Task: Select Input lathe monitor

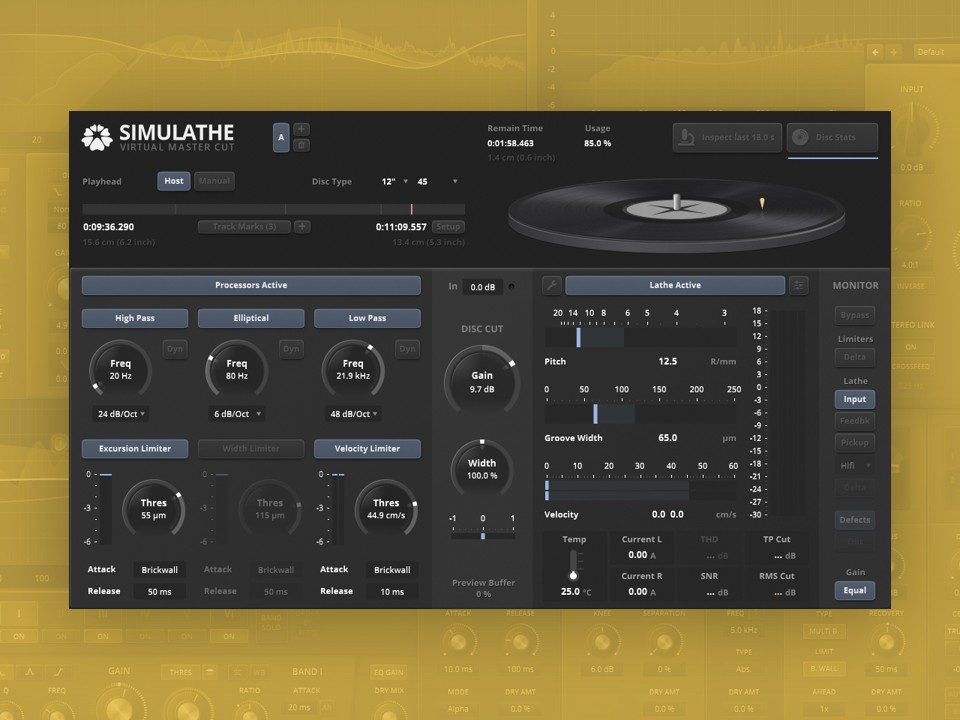Action: click(x=855, y=399)
